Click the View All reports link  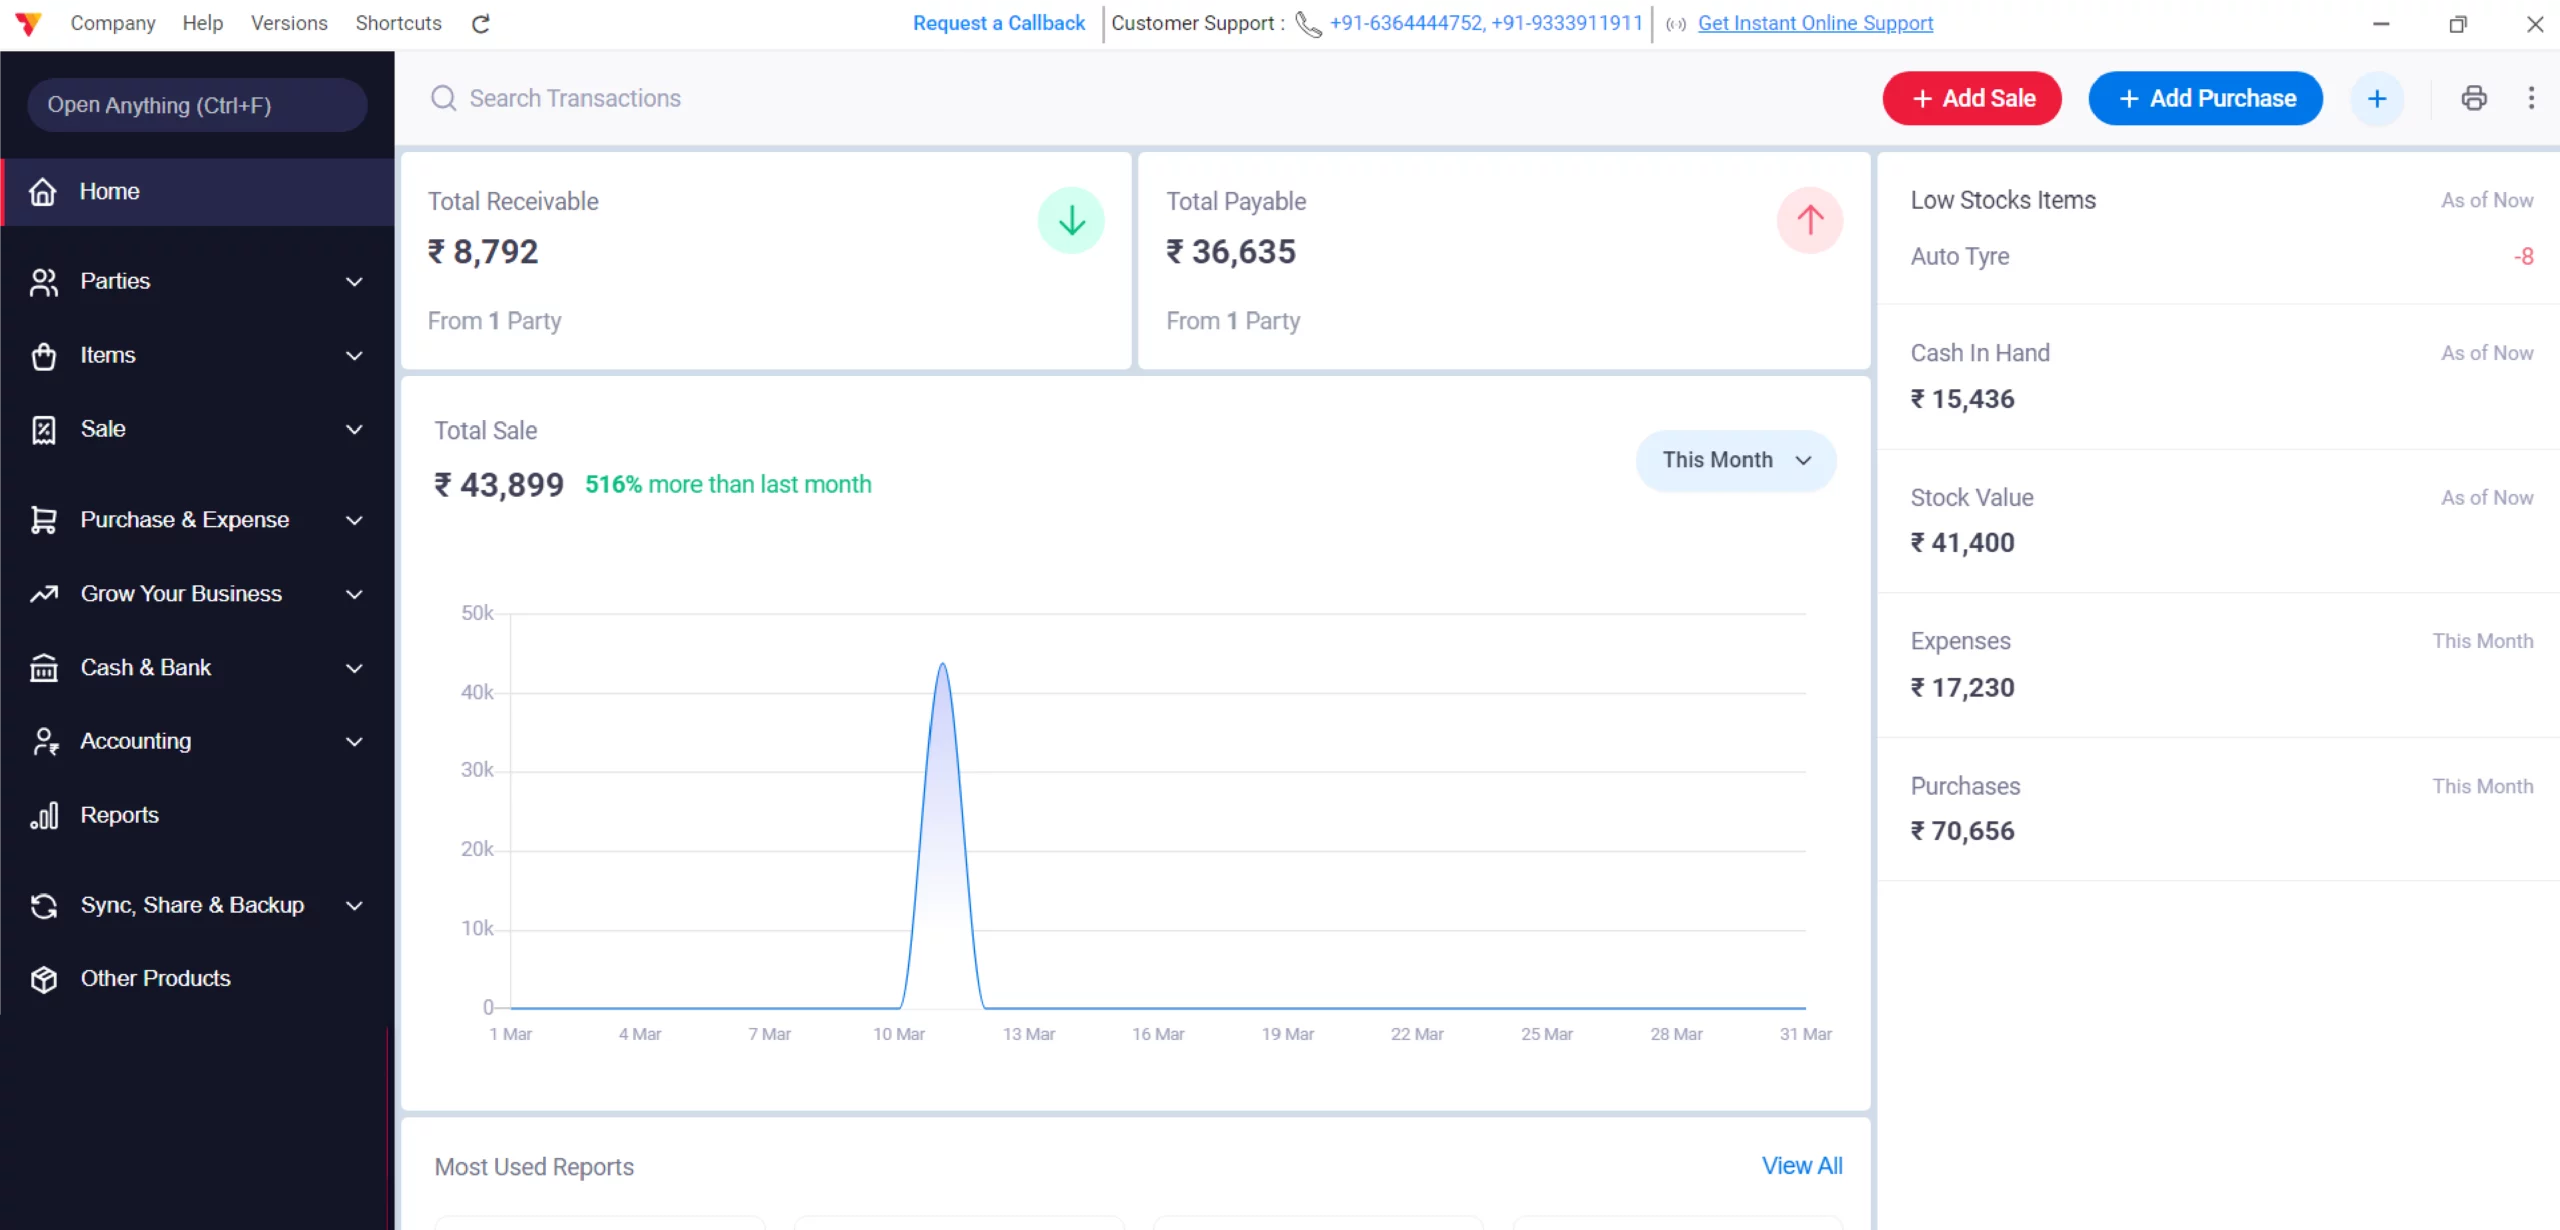pyautogui.click(x=1801, y=1166)
